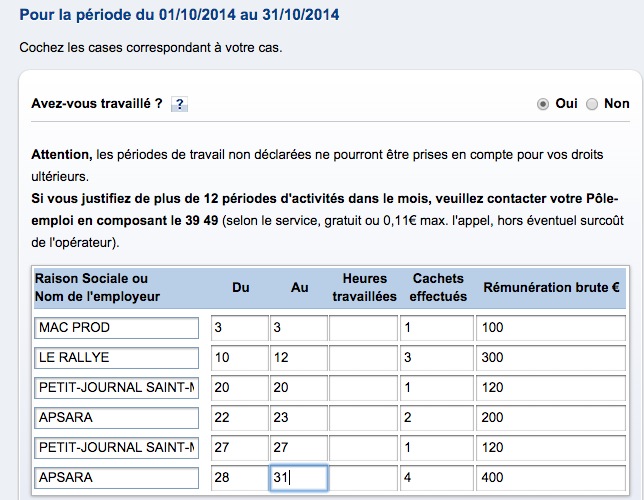Screen dimensions: 644x500
Task: Click the remuneration field showing 400
Action: pos(551,477)
